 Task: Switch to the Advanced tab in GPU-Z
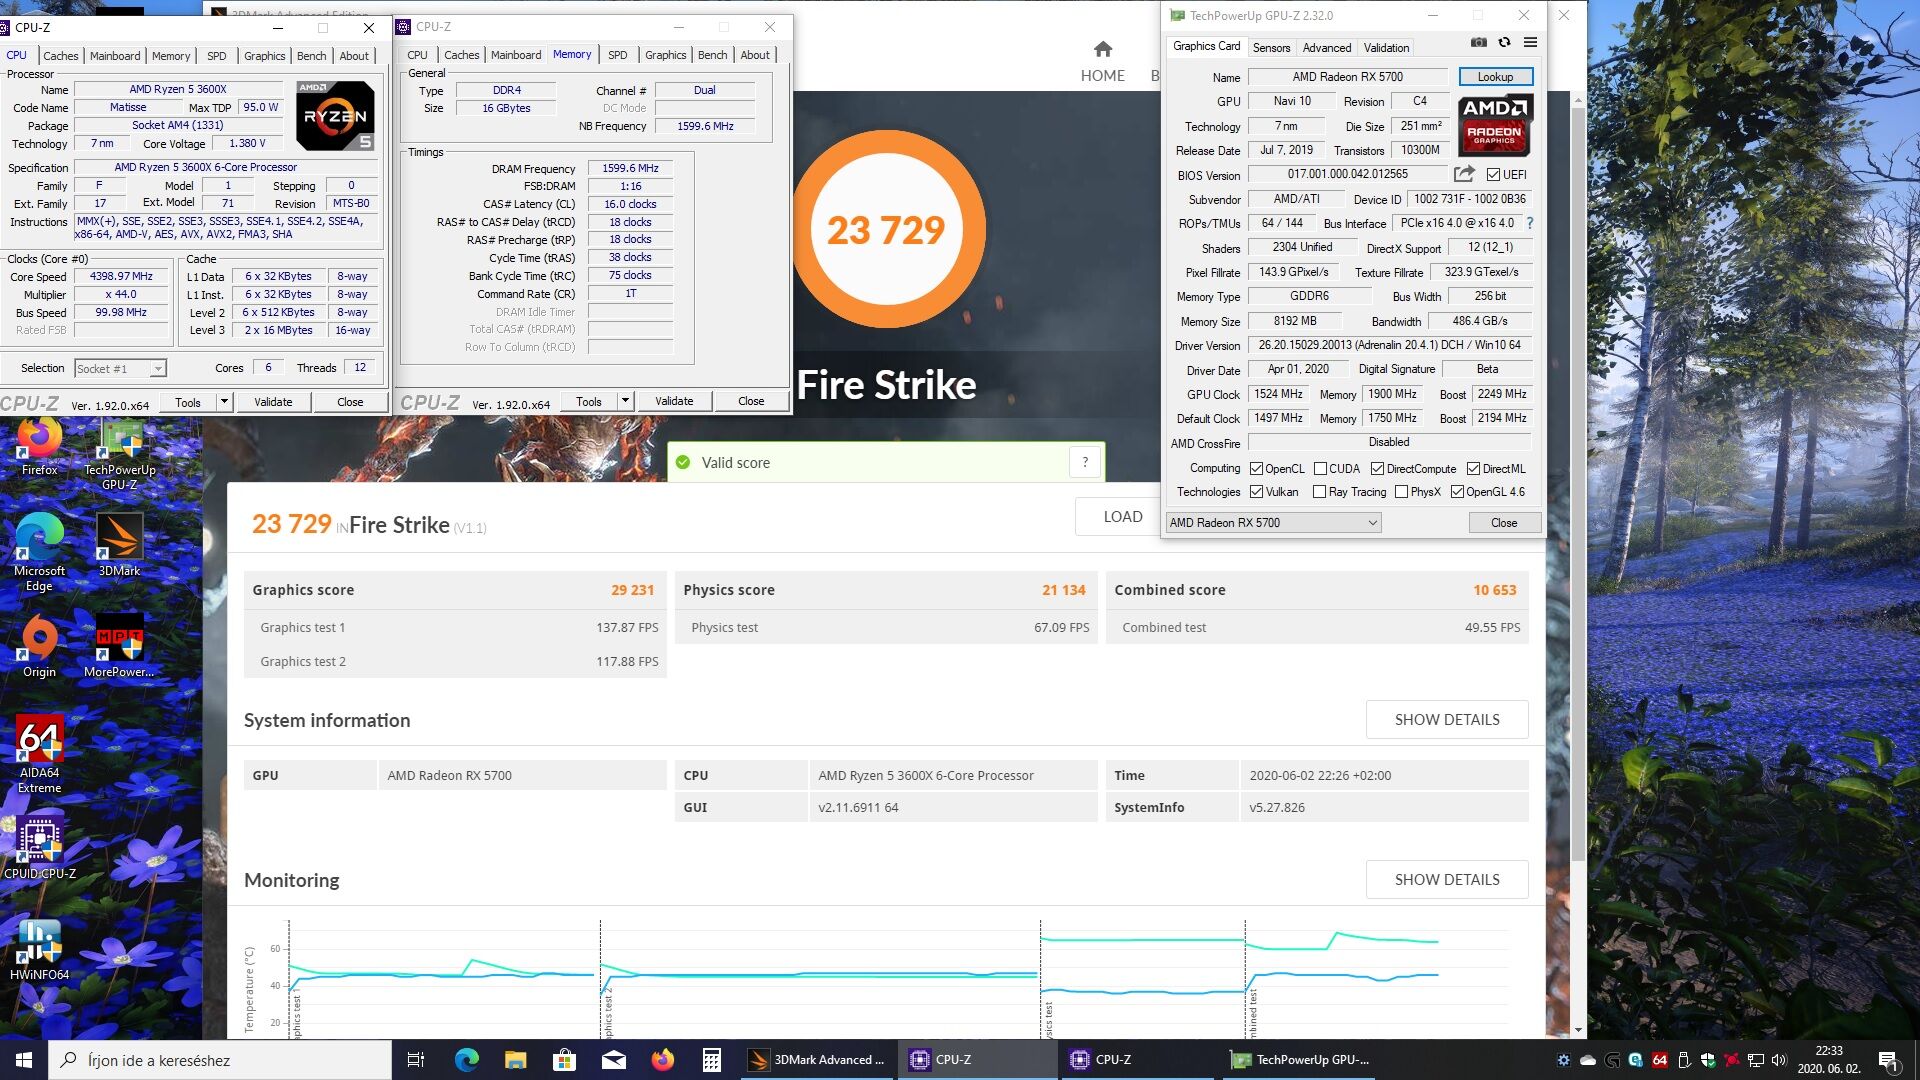click(1327, 48)
